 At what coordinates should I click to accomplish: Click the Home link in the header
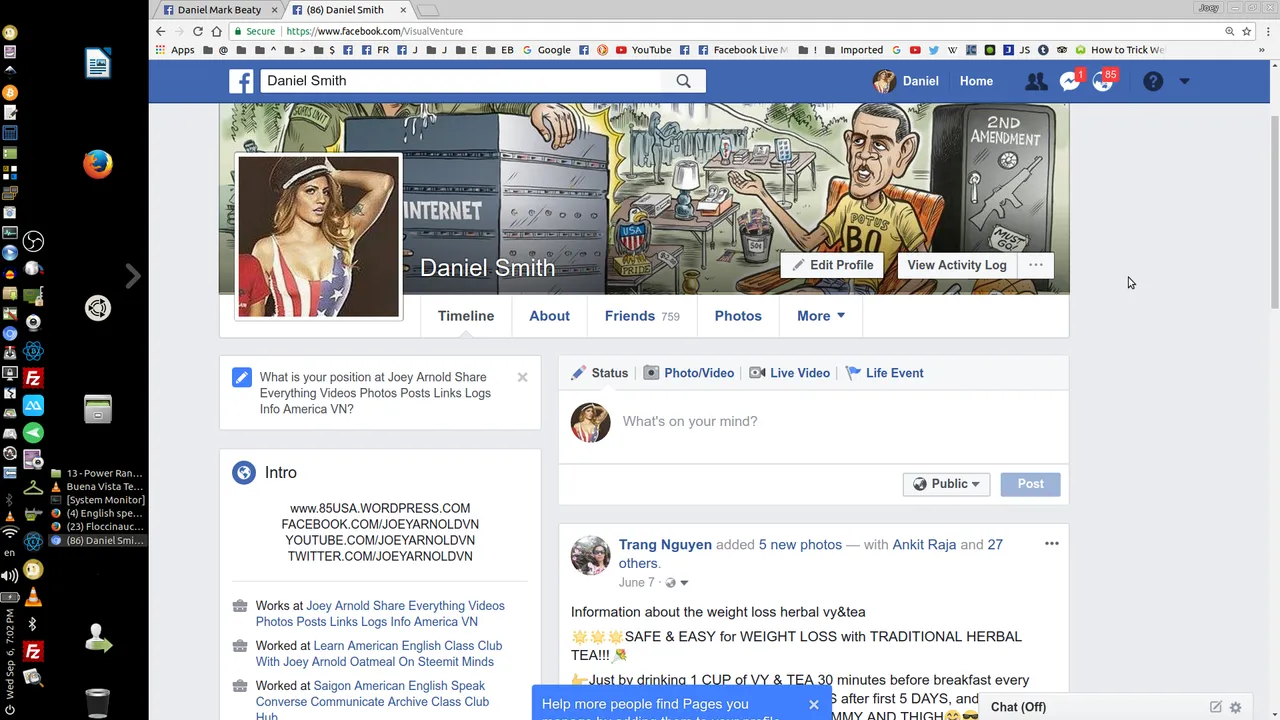click(976, 81)
